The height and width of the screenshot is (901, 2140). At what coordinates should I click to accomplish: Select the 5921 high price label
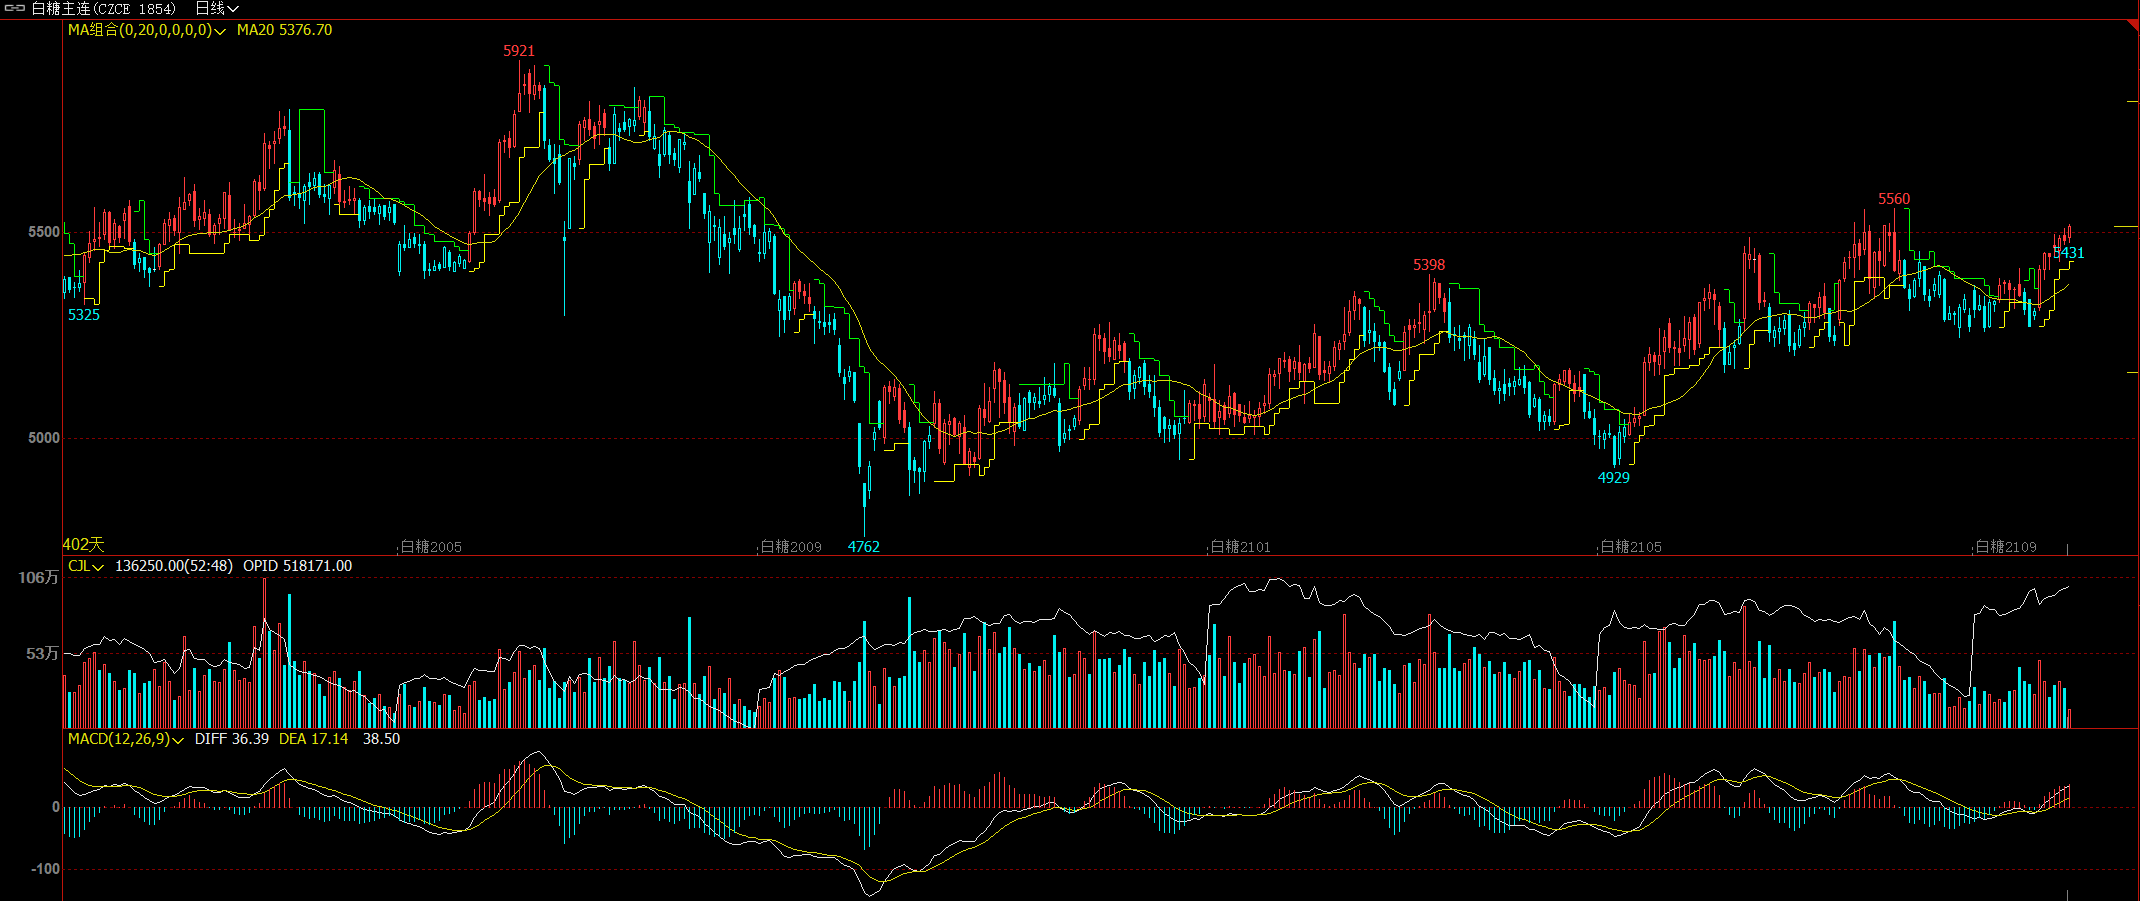tap(519, 51)
